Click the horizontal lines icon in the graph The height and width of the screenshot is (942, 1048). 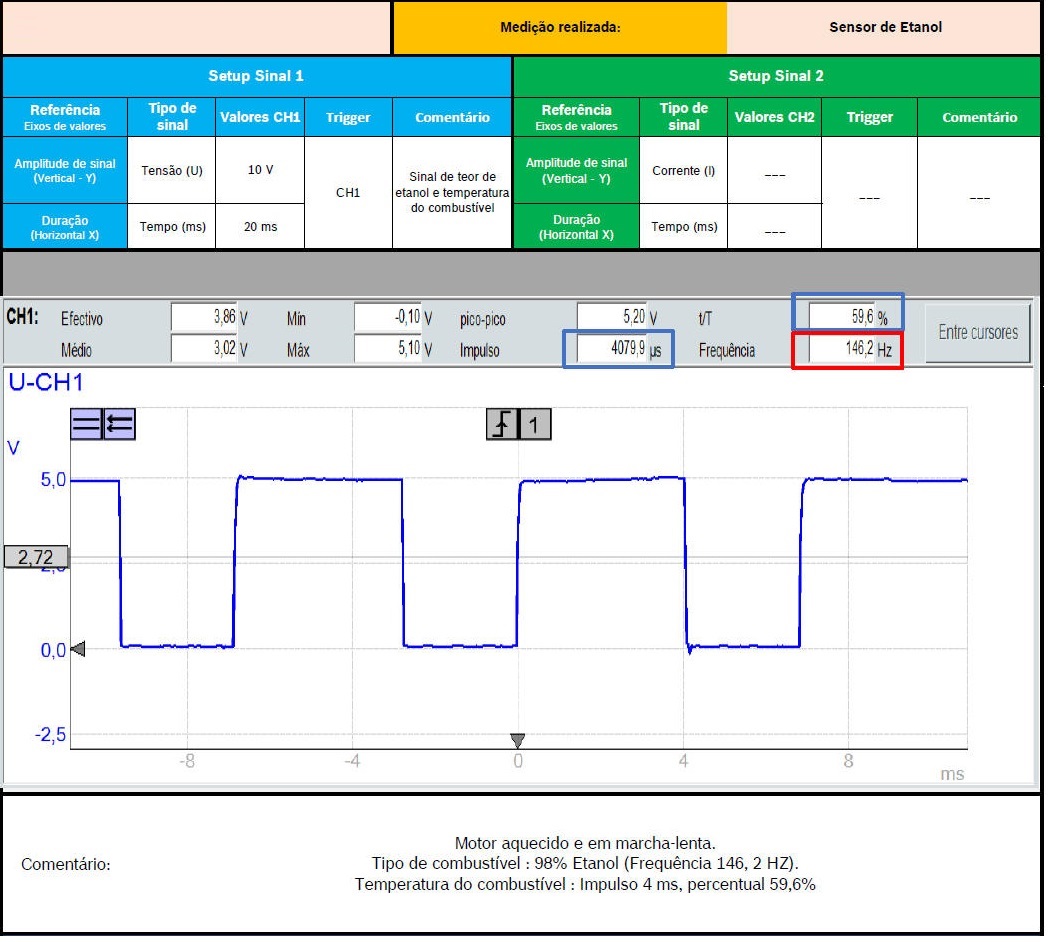click(x=86, y=425)
